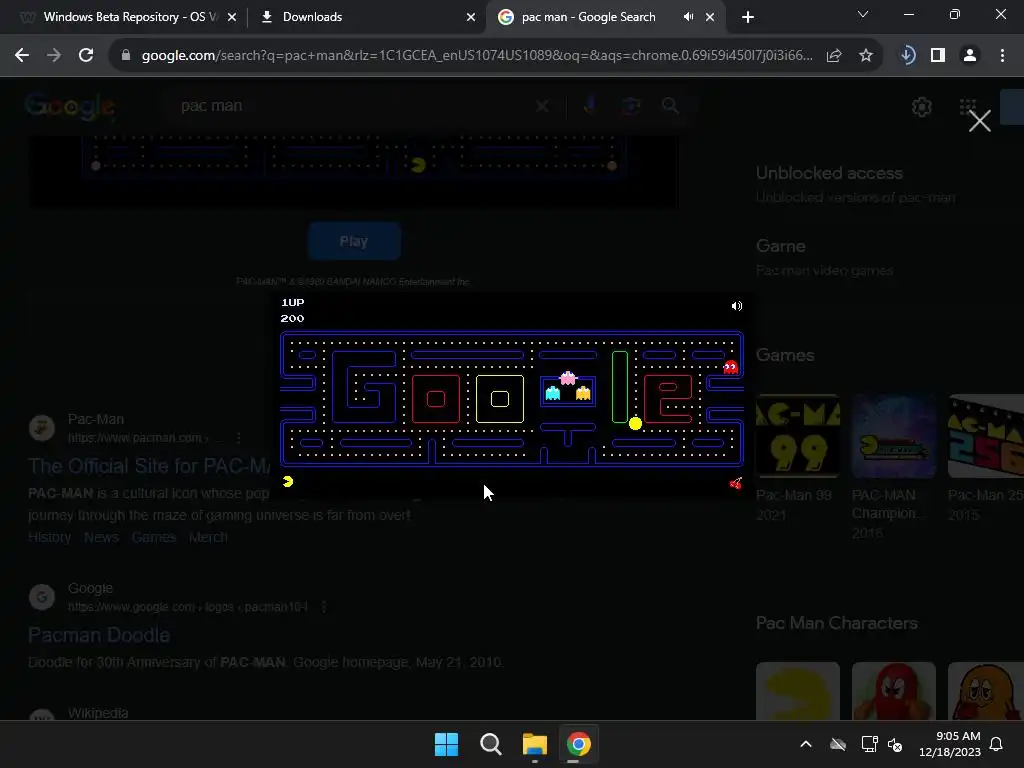Show hidden system tray icons
The height and width of the screenshot is (768, 1024).
806,744
